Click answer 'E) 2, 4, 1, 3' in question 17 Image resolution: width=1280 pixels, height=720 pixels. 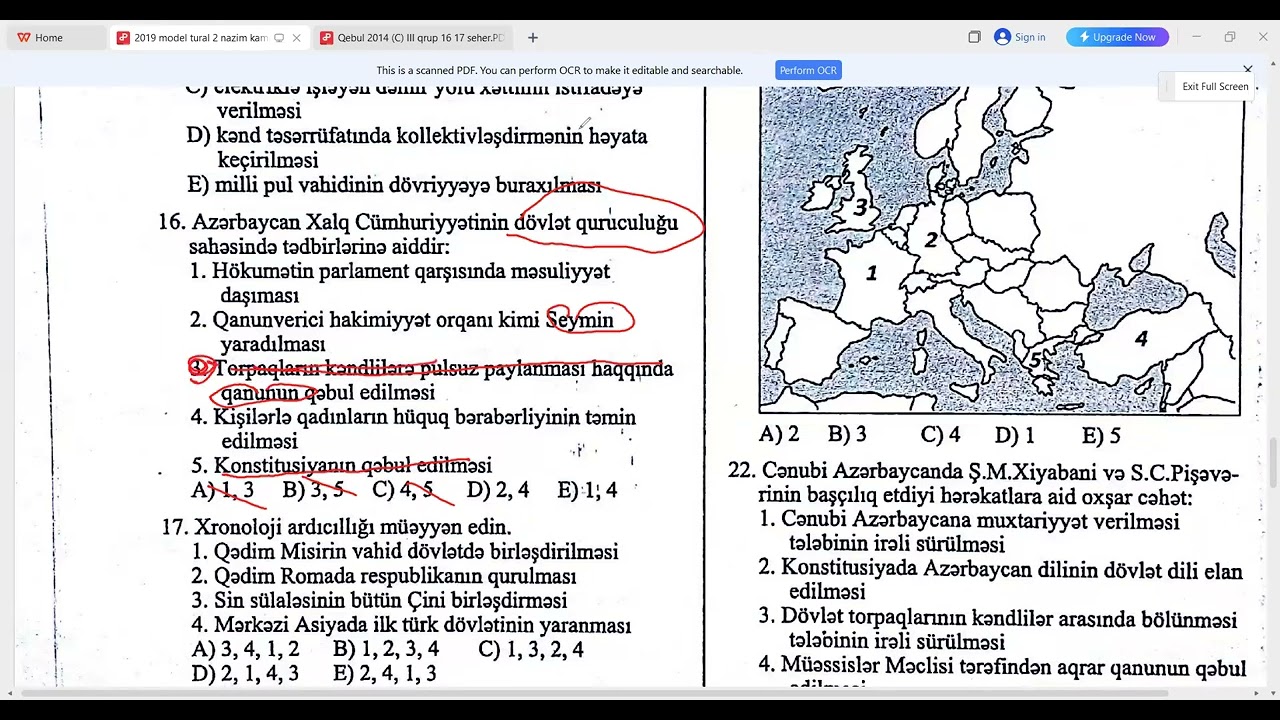[x=385, y=673]
